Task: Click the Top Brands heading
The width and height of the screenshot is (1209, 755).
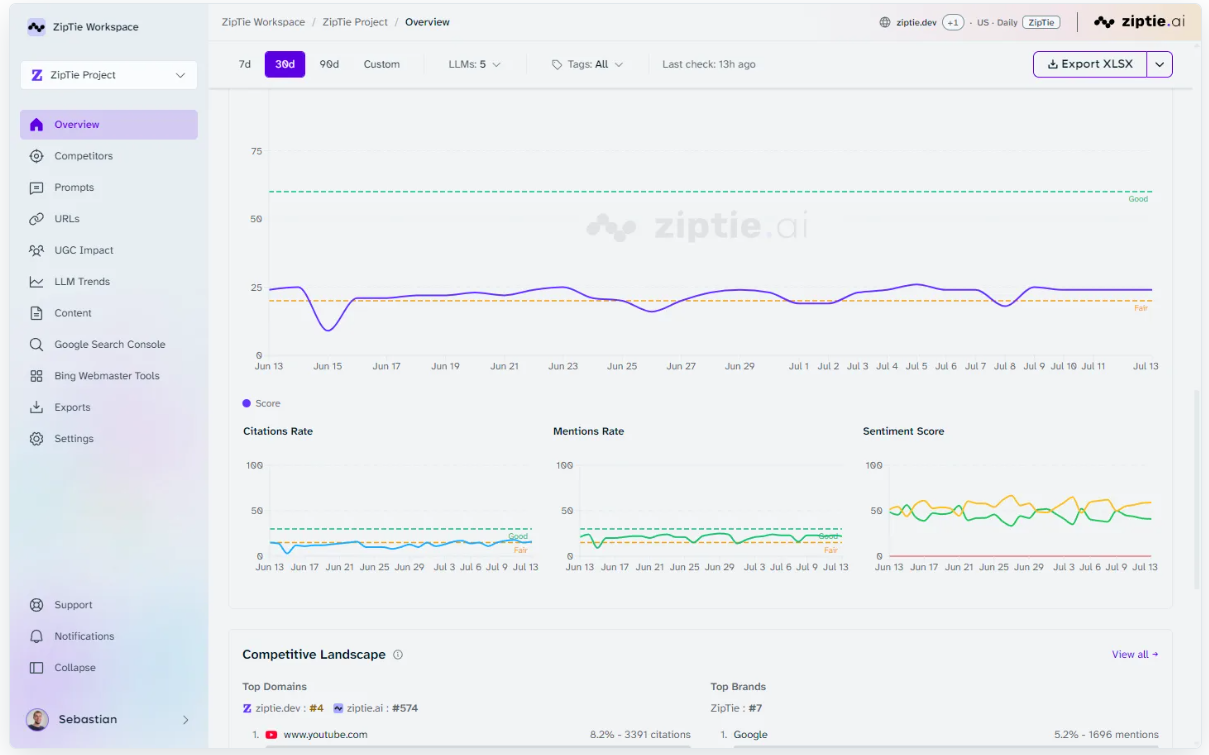Action: pos(738,687)
